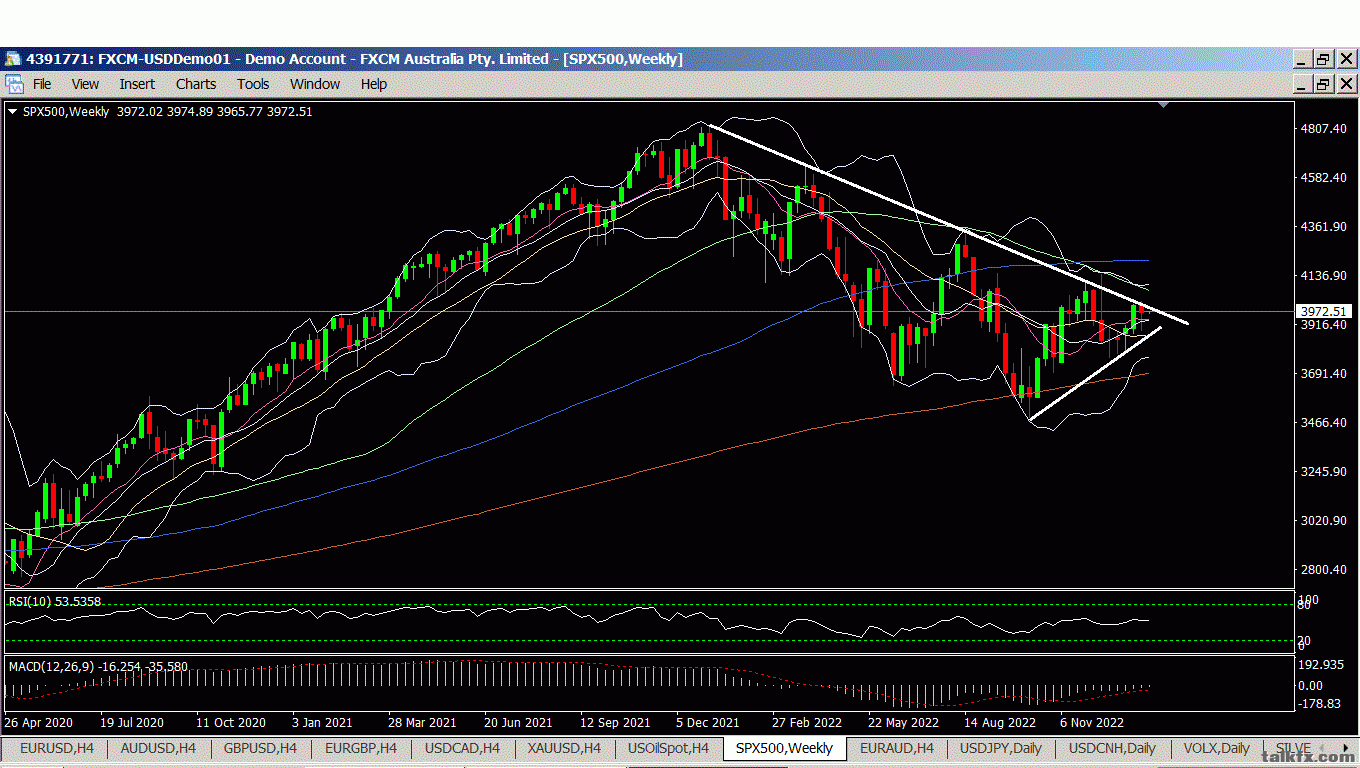Switch to the USDCNH,Daily chart tab

point(1112,748)
